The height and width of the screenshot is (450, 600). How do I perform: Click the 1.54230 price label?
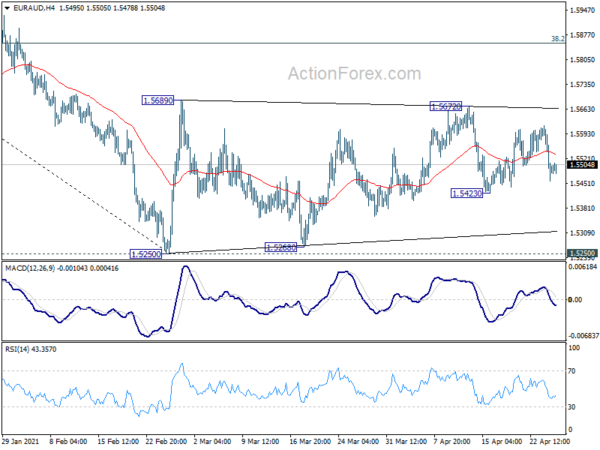click(x=467, y=193)
